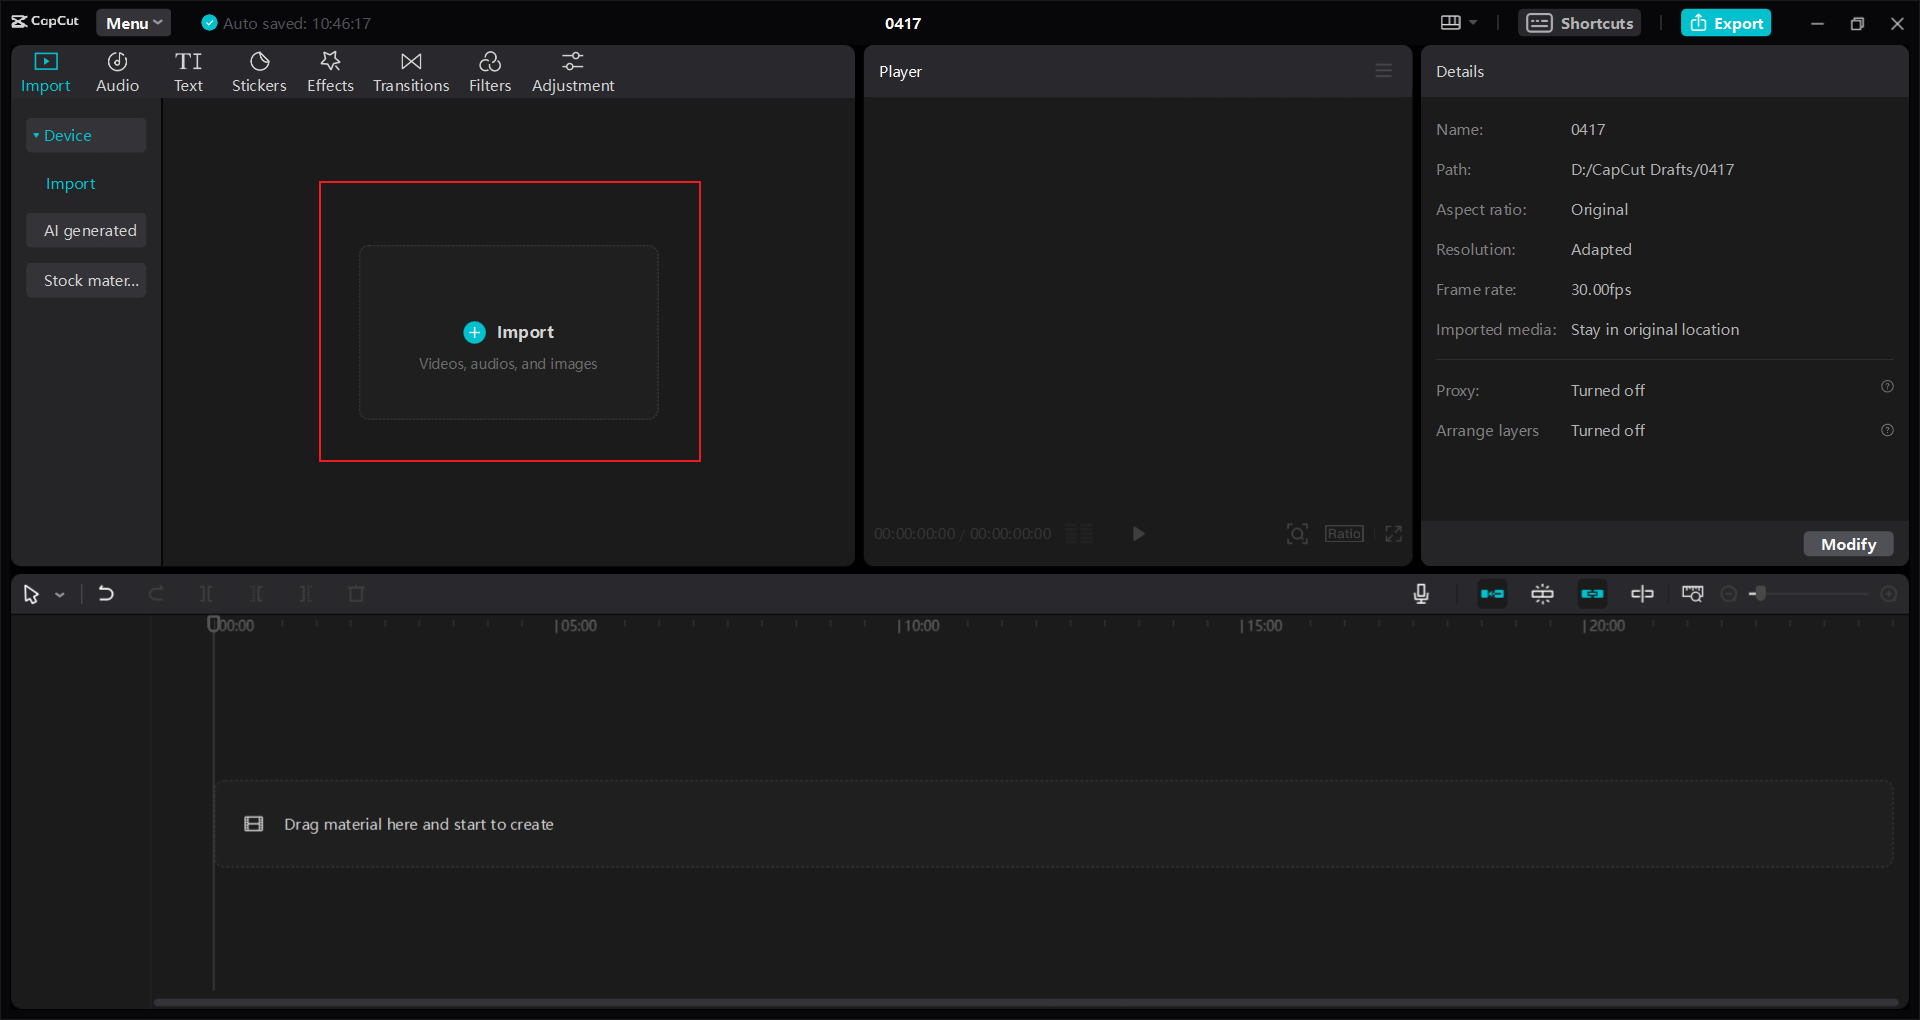Open the Audio panel

[116, 71]
